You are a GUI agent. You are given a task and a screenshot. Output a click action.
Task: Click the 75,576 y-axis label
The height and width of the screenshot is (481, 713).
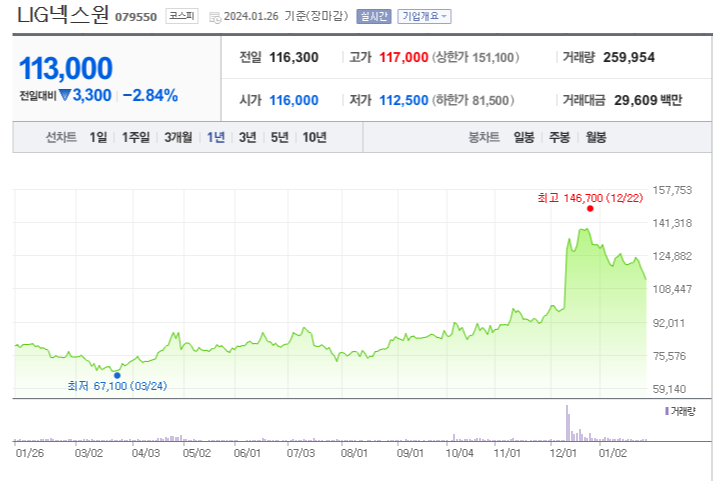pos(669,356)
